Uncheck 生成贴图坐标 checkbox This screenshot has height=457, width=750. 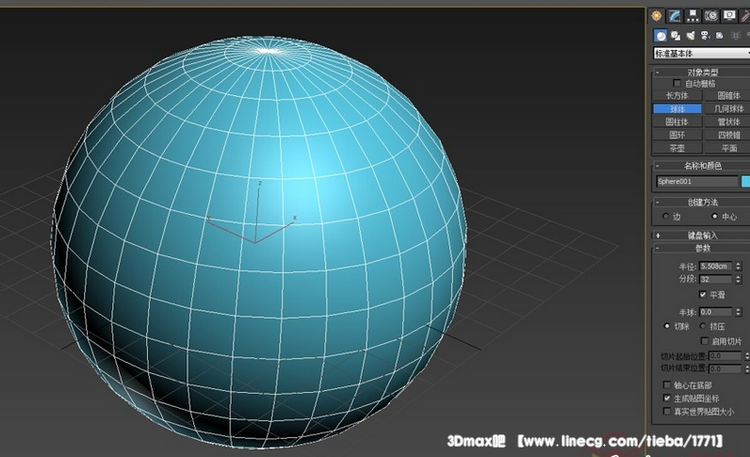point(668,397)
